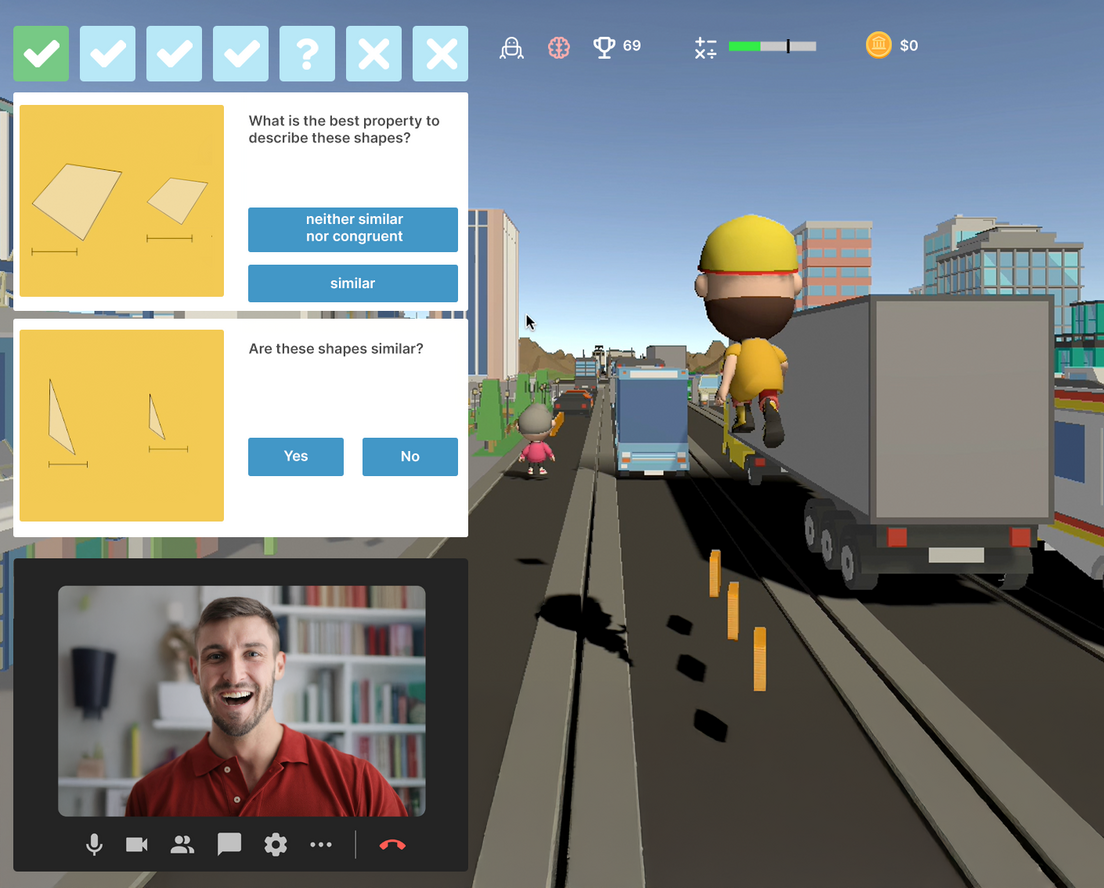Show the call participants list
This screenshot has width=1104, height=888.
click(x=182, y=845)
